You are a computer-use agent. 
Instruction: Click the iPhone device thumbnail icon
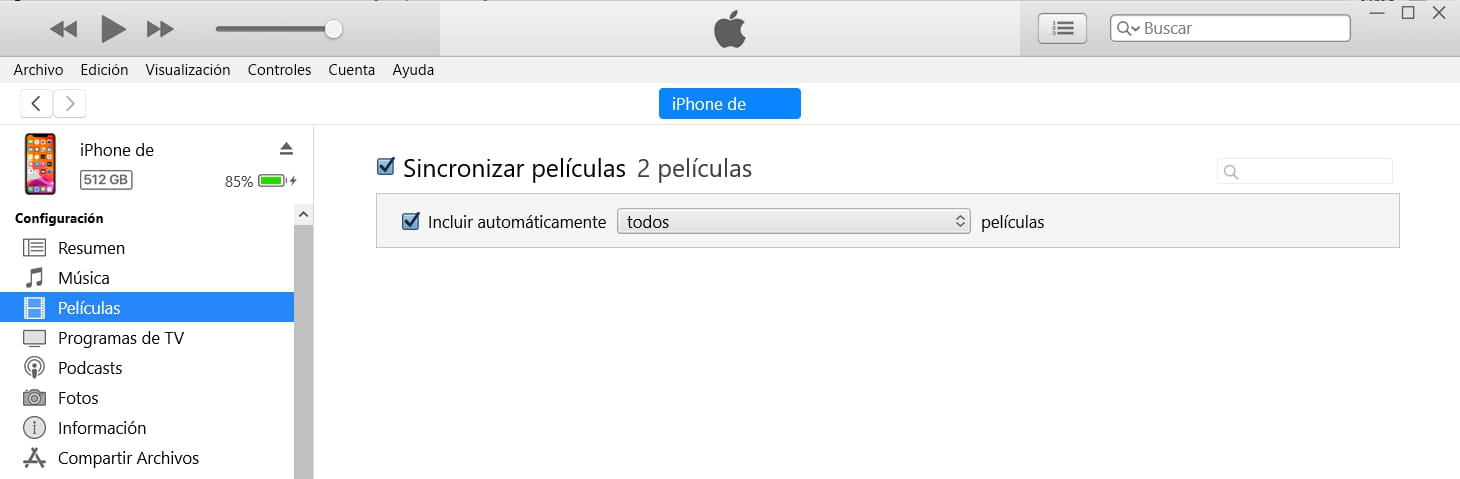pos(40,164)
